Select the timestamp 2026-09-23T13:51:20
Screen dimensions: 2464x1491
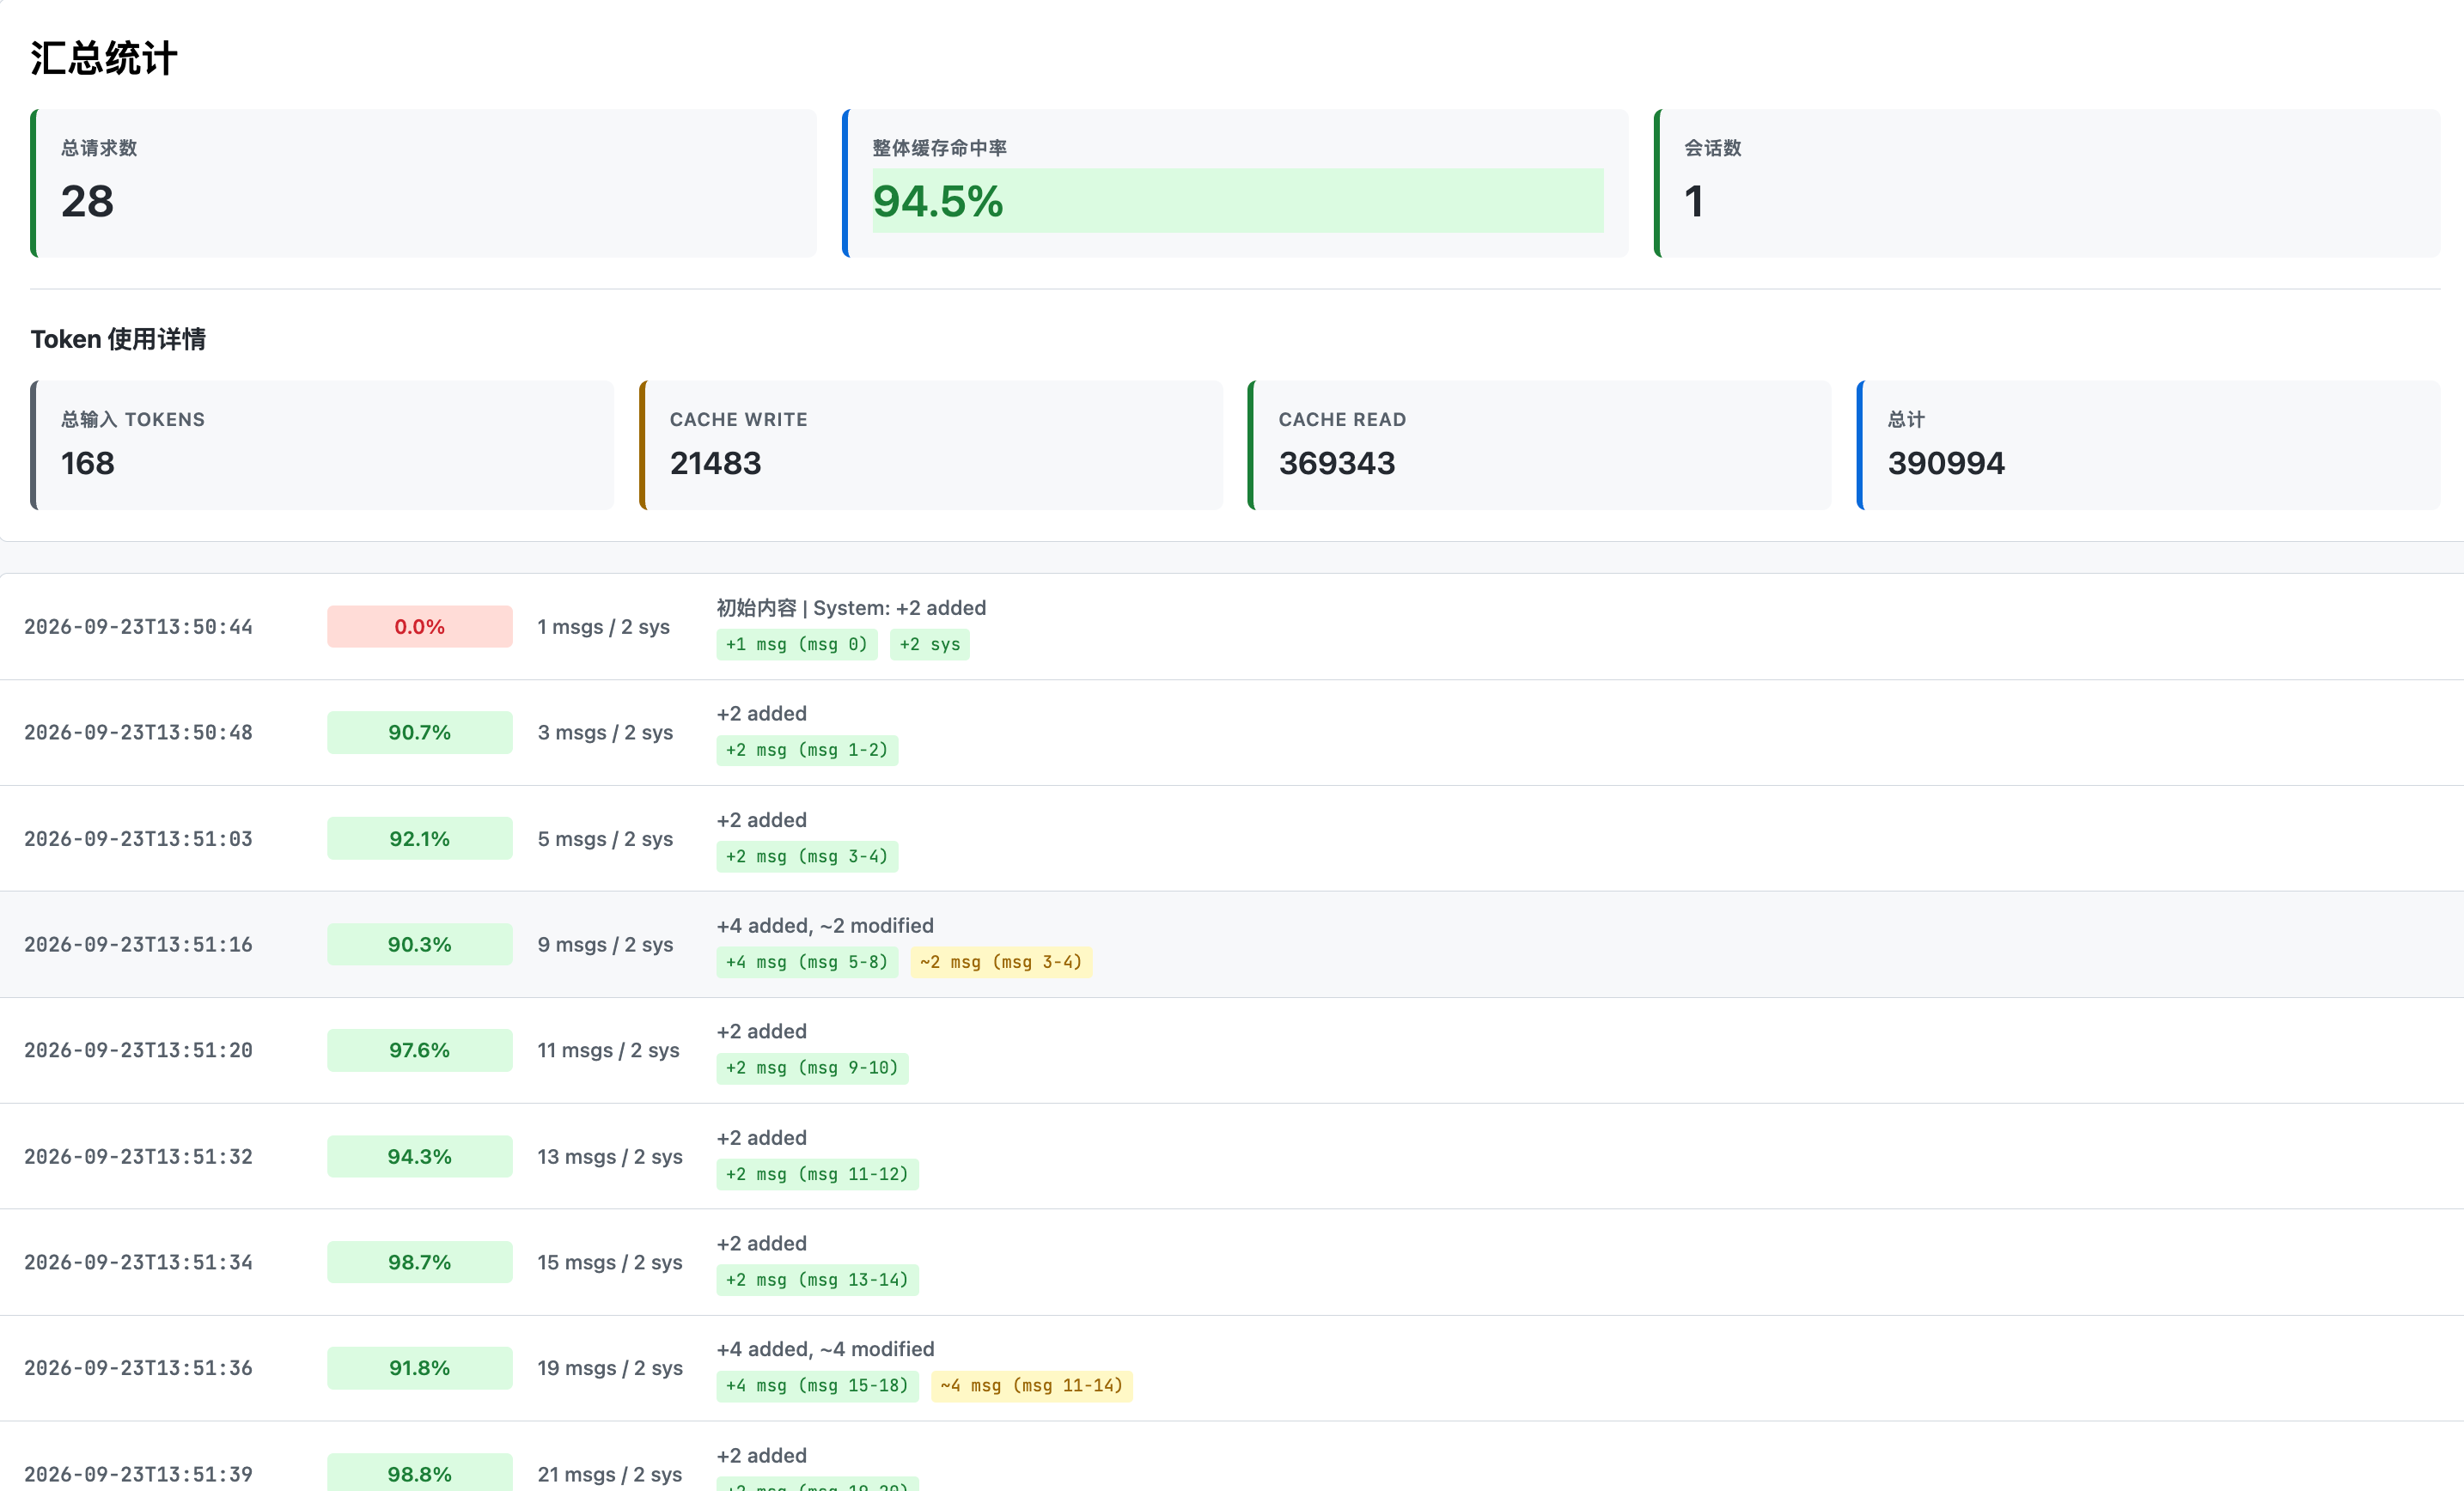click(138, 1050)
